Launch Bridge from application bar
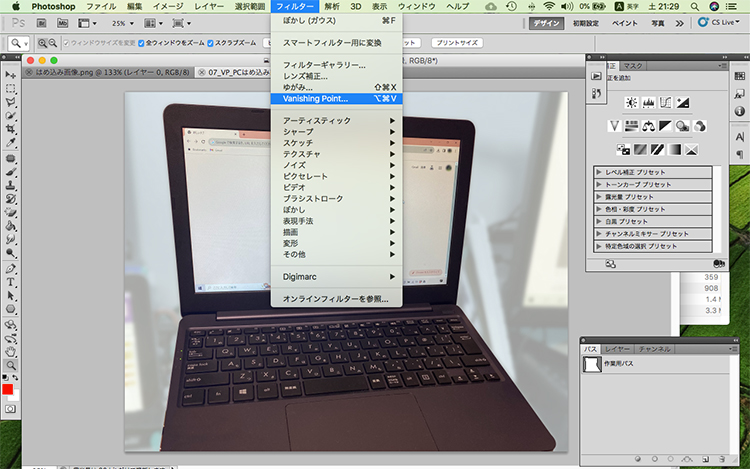Viewport: 750px width, 469px height. point(42,23)
